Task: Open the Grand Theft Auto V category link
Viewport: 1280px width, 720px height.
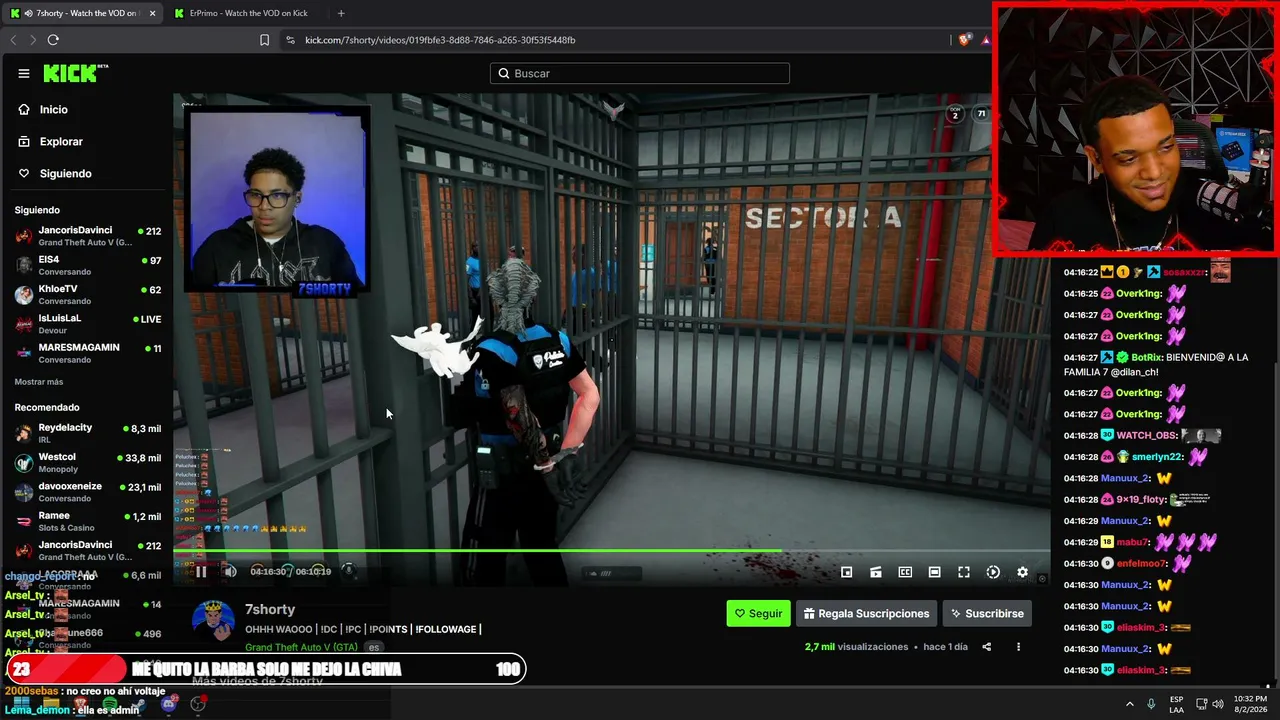Action: (x=301, y=648)
